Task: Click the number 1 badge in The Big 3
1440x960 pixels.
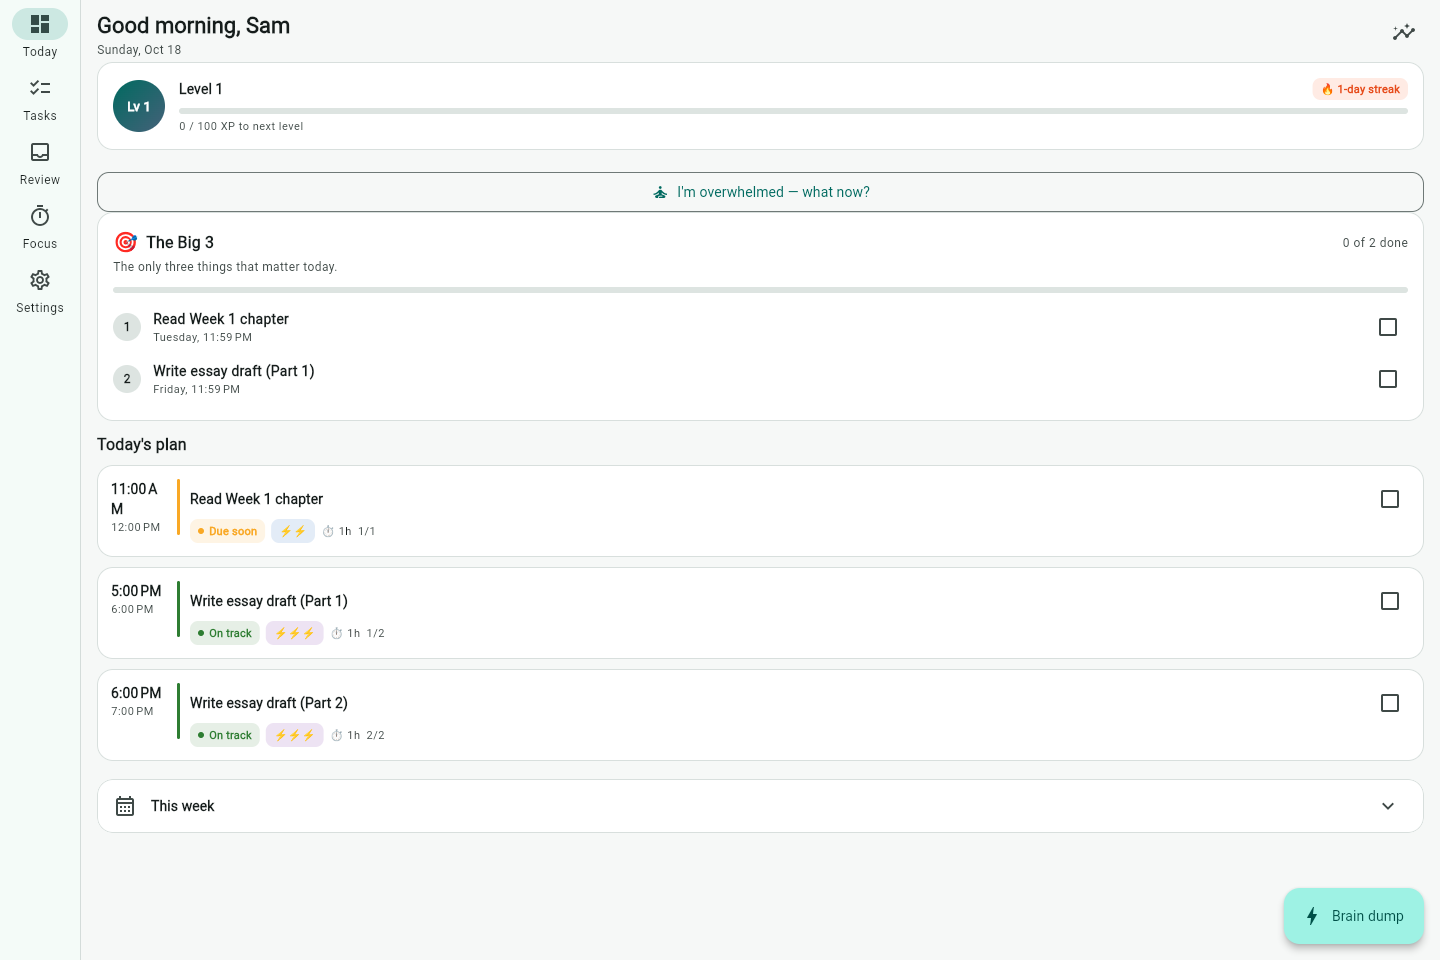Action: pyautogui.click(x=127, y=327)
